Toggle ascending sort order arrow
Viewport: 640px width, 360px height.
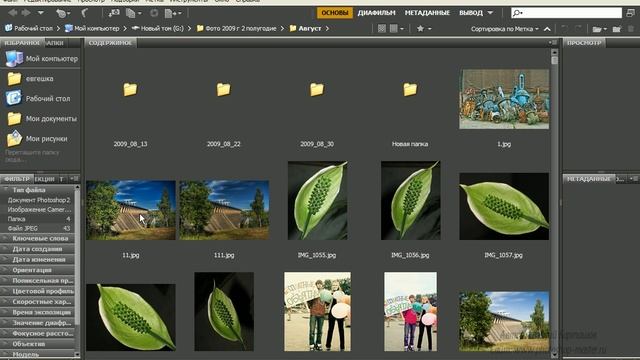coord(547,29)
